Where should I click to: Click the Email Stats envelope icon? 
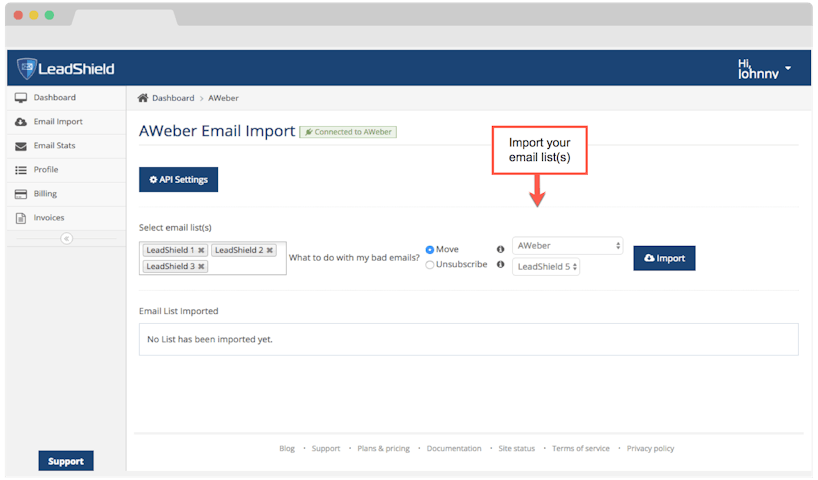pyautogui.click(x=20, y=146)
